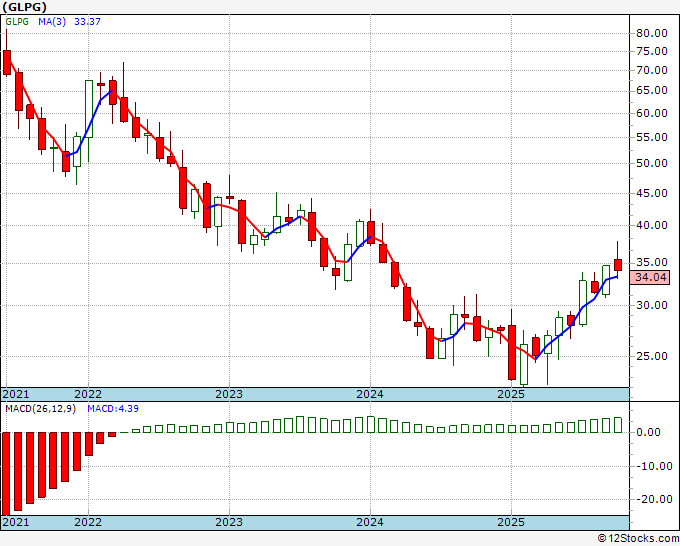The height and width of the screenshot is (546, 680).
Task: Click the 45.00 price axis label
Action: [651, 193]
